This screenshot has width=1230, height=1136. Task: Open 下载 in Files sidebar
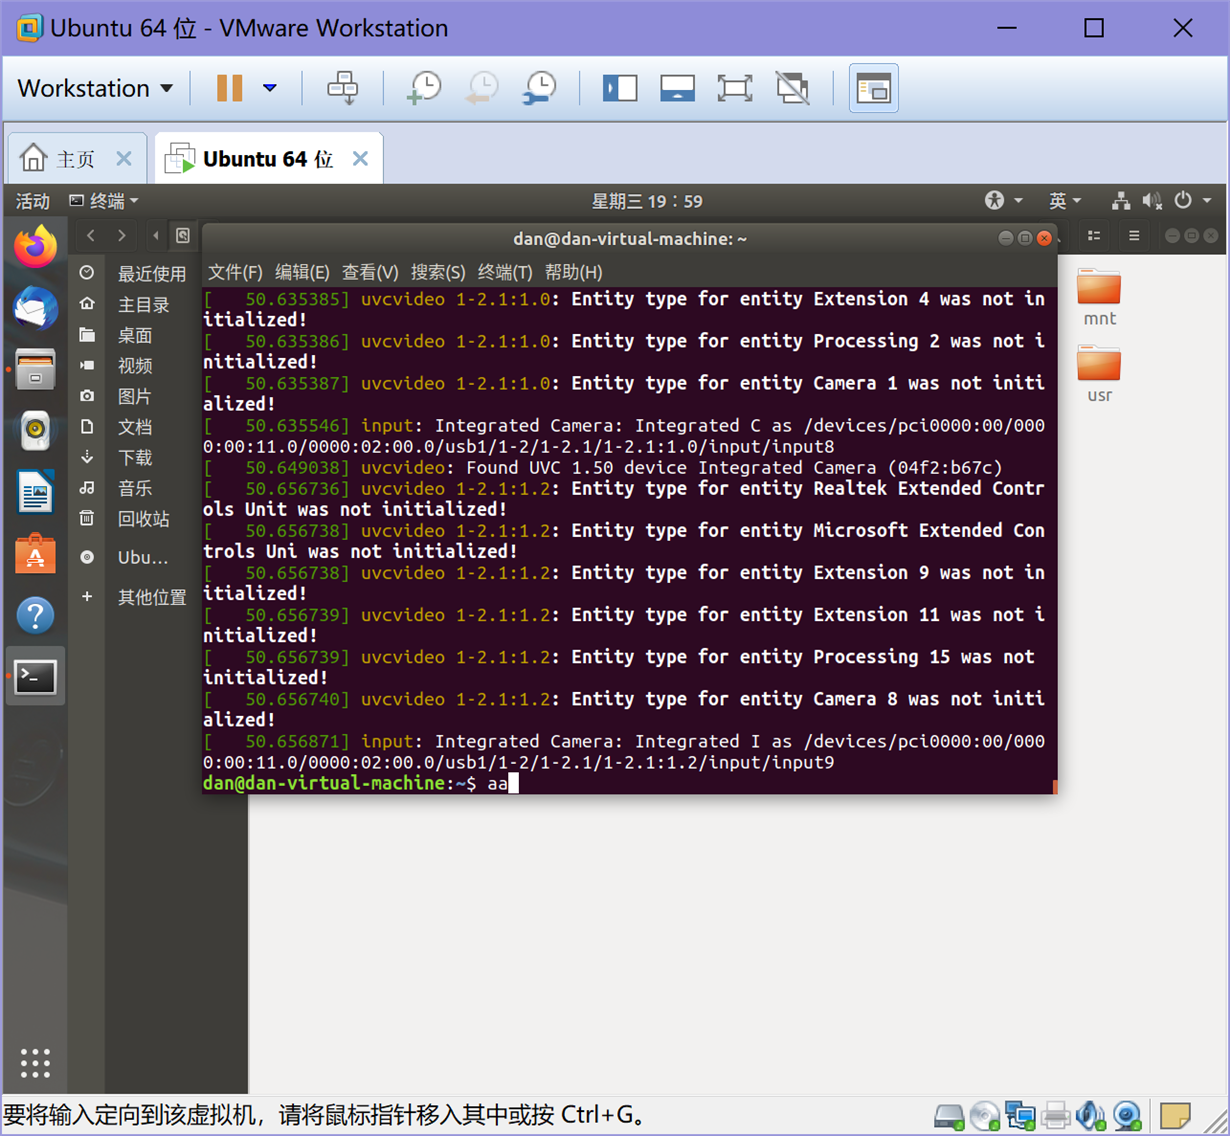(135, 458)
